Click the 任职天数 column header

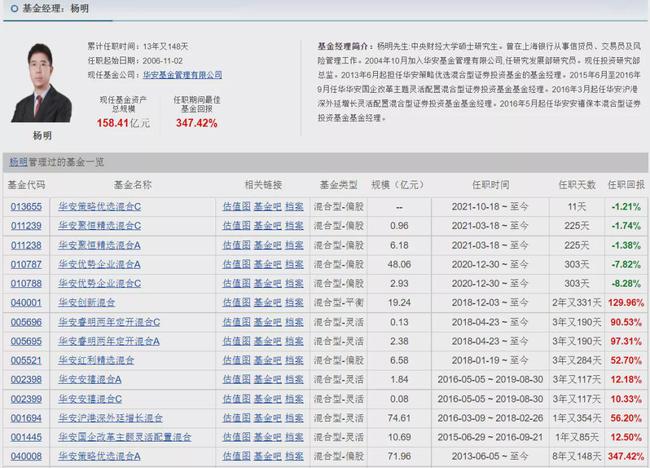coord(577,185)
